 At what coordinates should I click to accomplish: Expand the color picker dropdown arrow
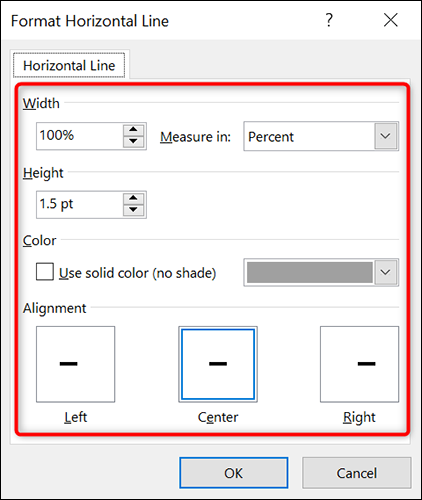[386, 272]
